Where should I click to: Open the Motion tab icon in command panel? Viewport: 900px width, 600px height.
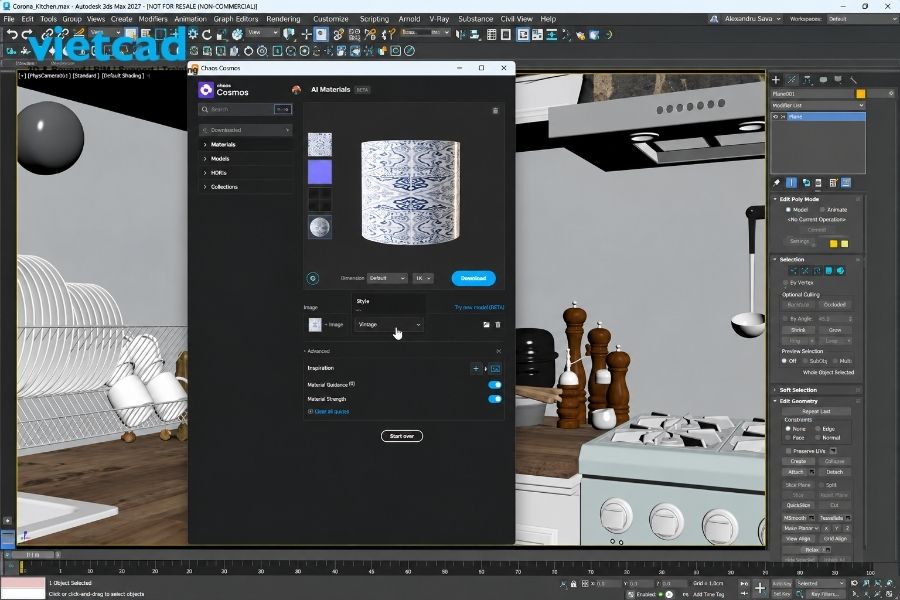[823, 80]
